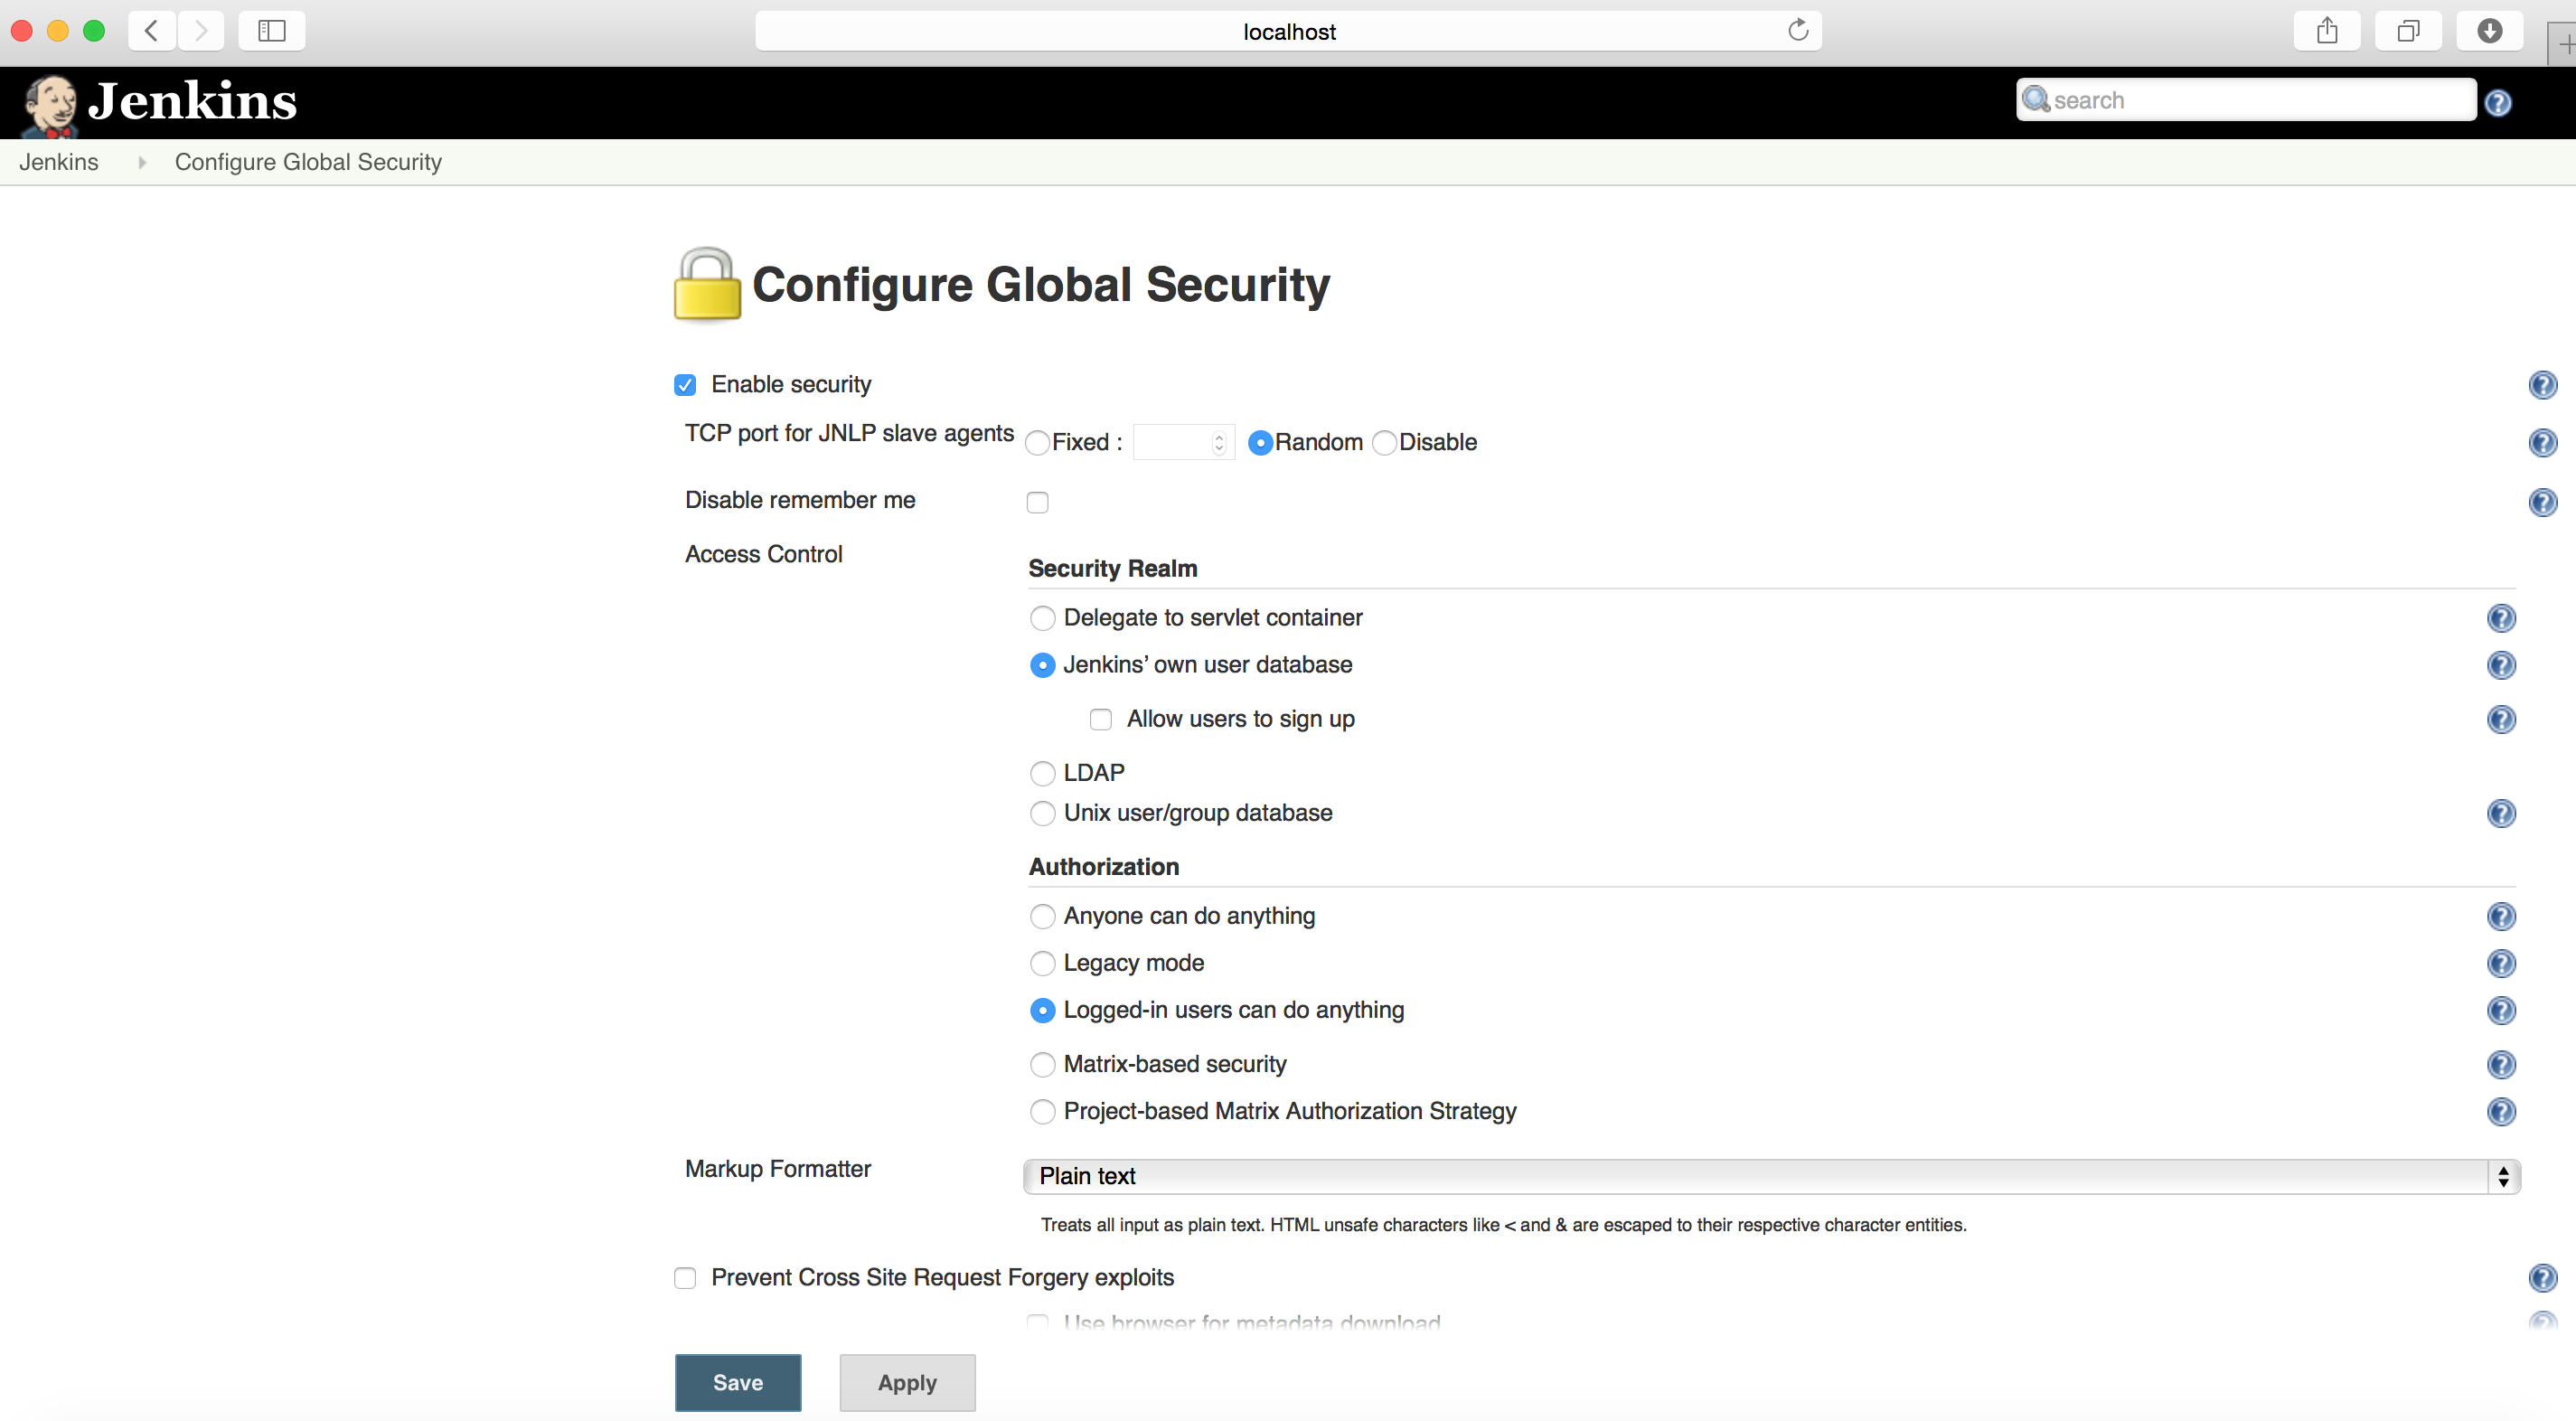The image size is (2576, 1421).
Task: Select the LDAP security realm
Action: click(1042, 773)
